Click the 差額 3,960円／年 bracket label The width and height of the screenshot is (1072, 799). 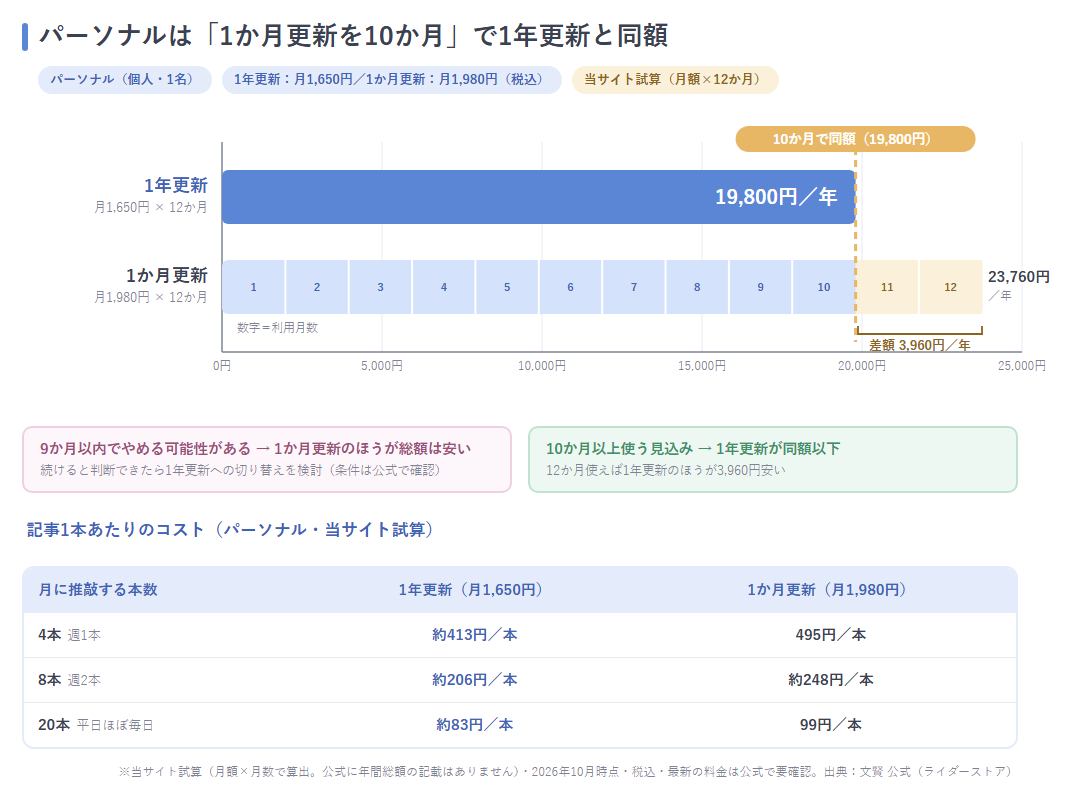920,345
